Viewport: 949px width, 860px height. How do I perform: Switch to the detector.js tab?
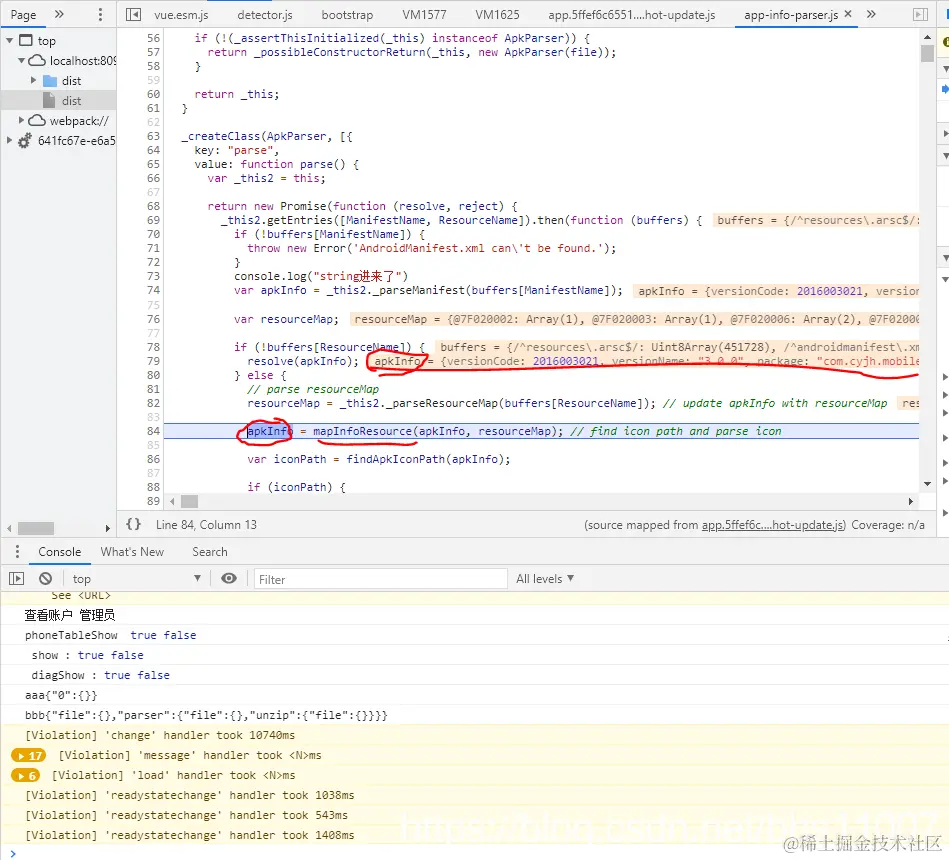click(264, 15)
